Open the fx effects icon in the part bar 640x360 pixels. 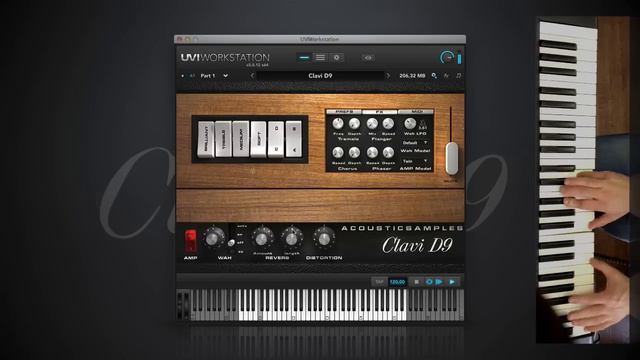point(446,76)
